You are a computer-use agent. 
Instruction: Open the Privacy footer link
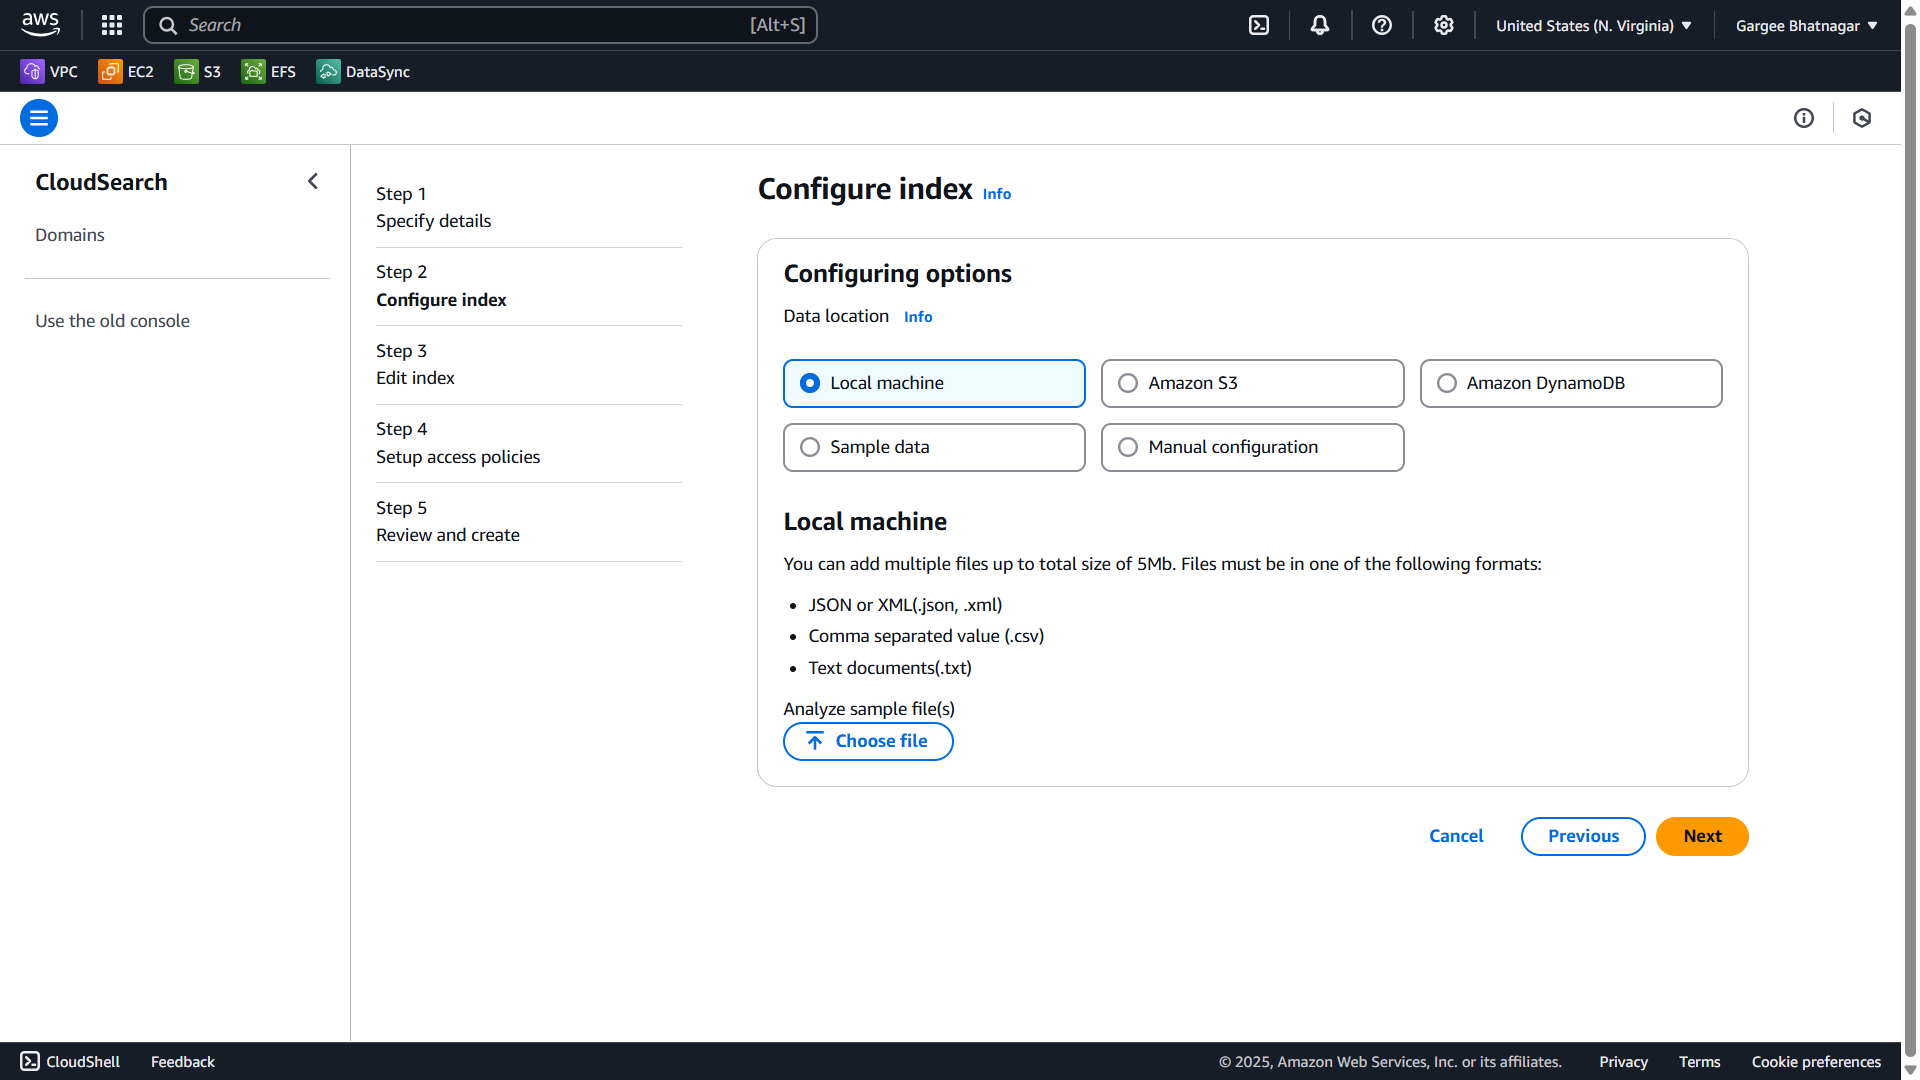click(x=1623, y=1061)
